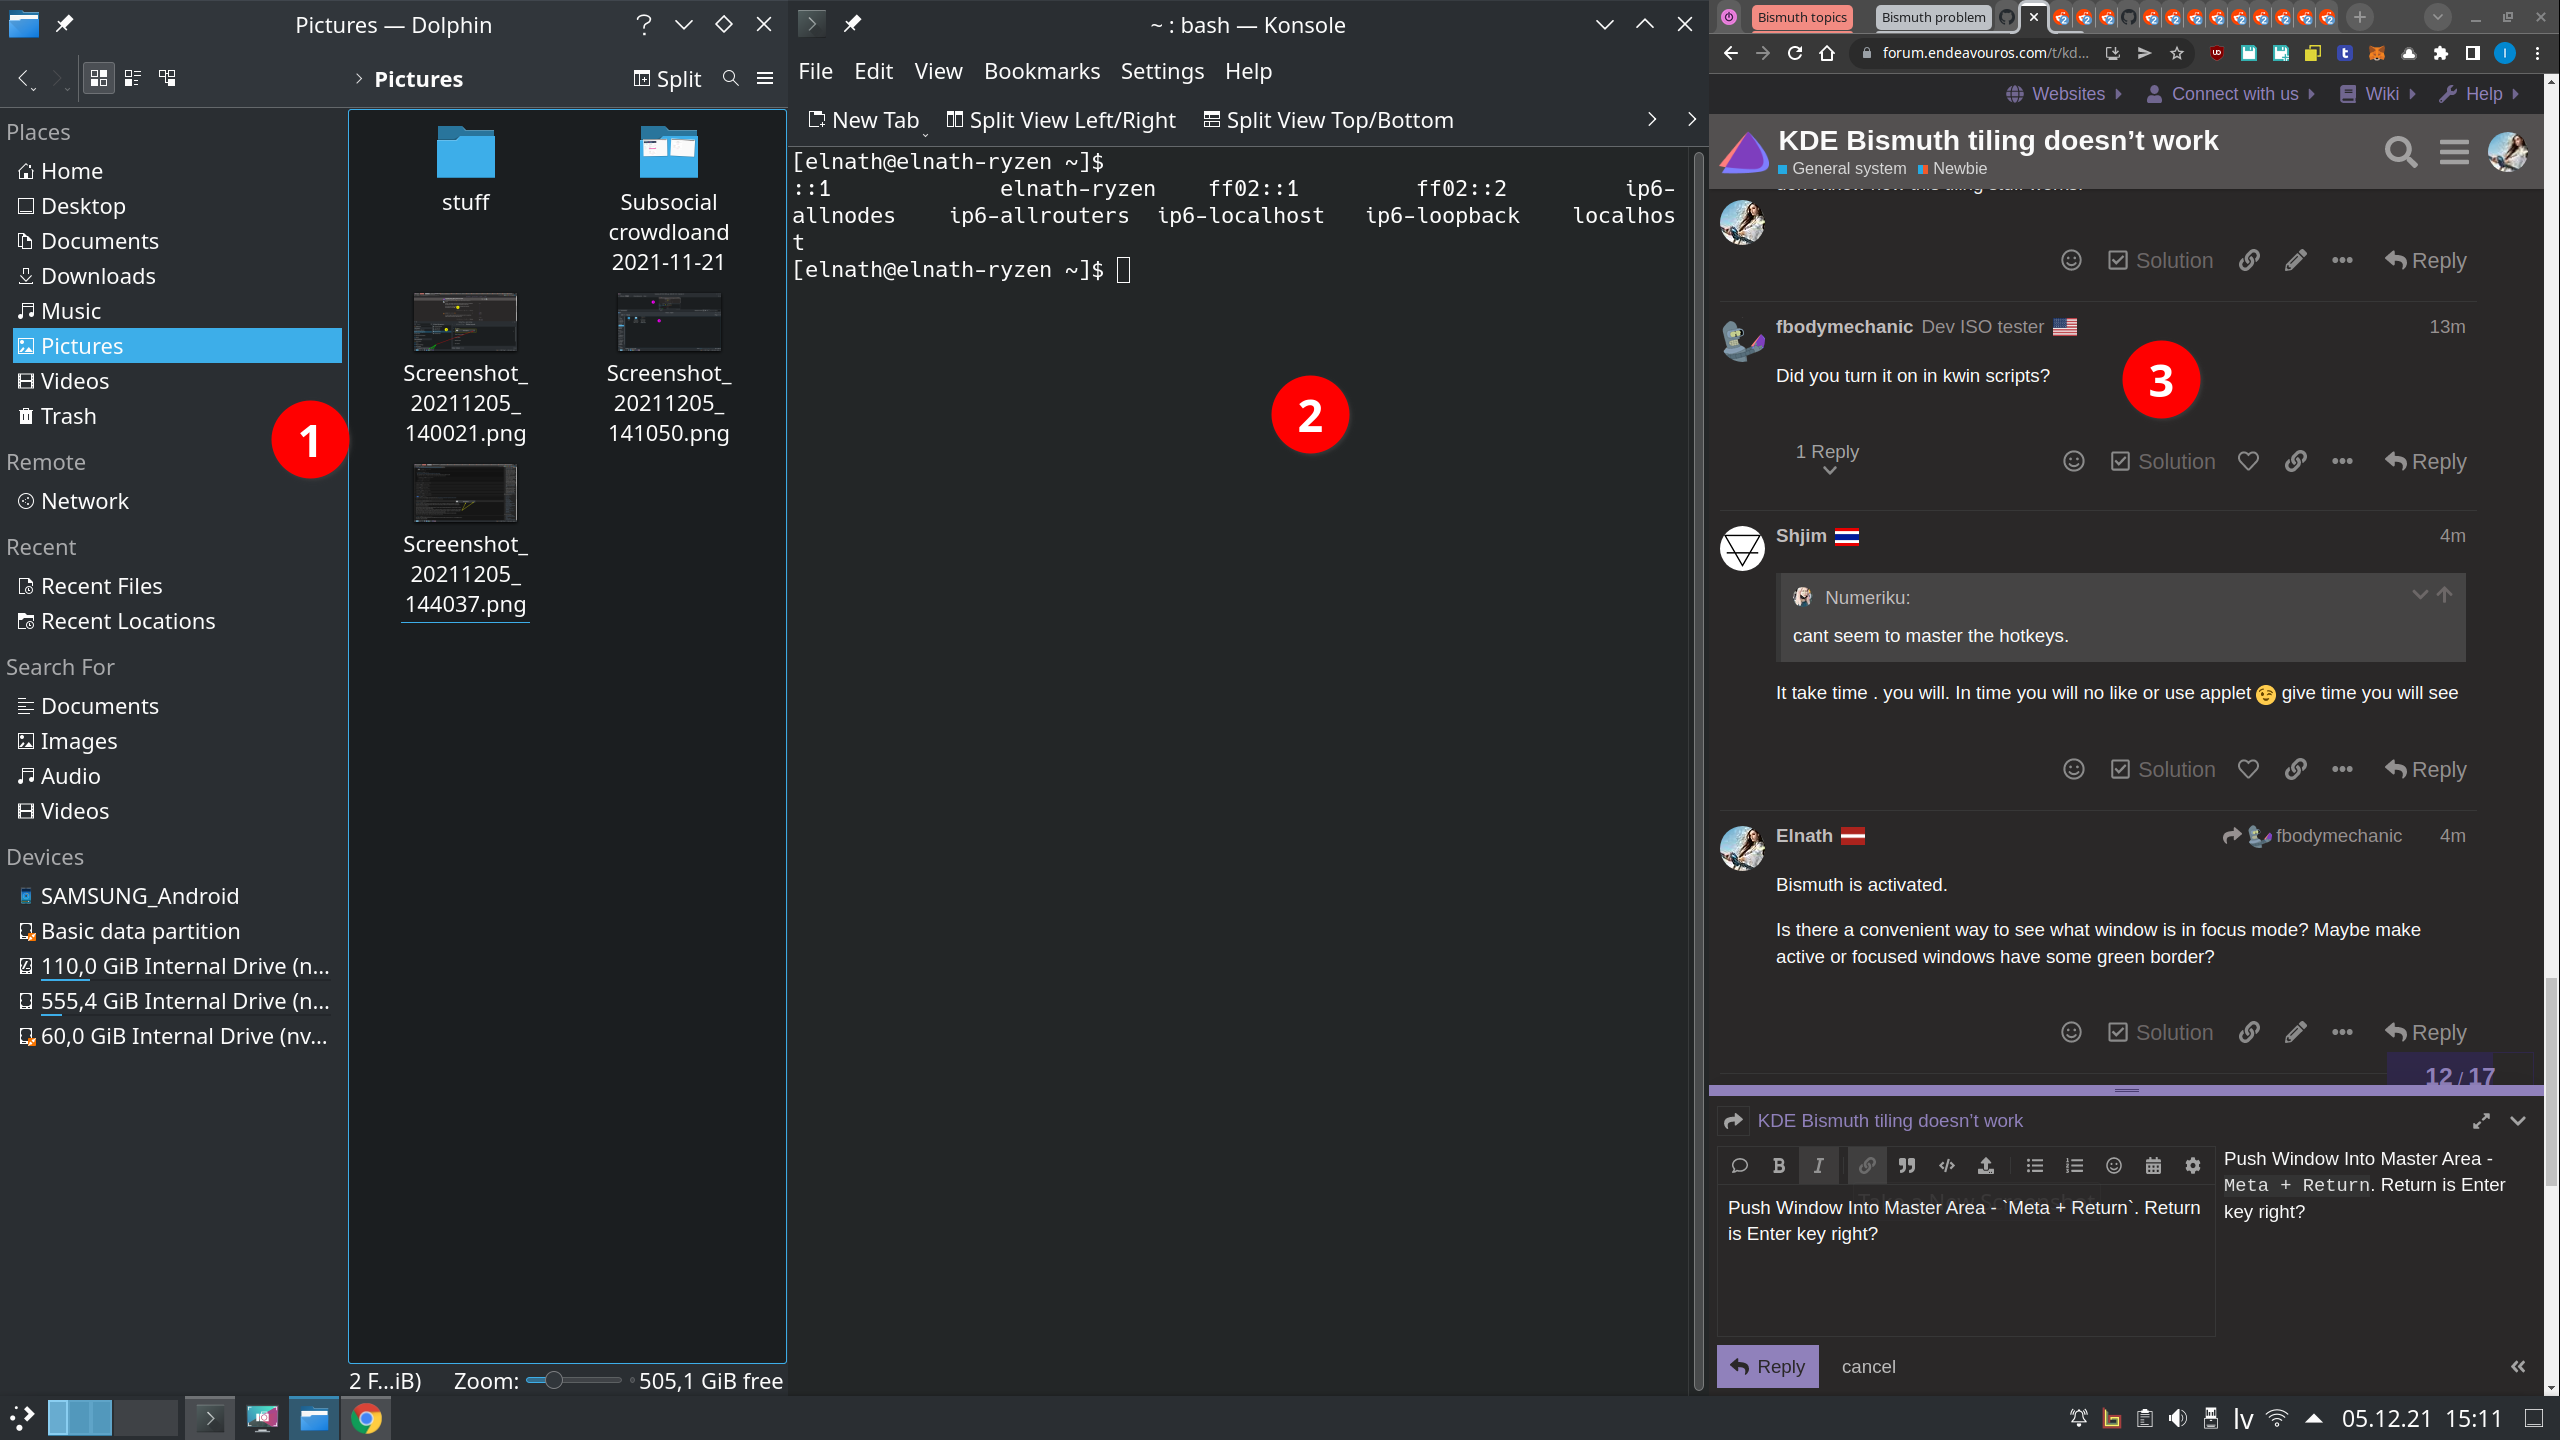Open emoji picker in composer toolbar
Viewport: 2560px width, 1440px height.
pos(2114,1166)
